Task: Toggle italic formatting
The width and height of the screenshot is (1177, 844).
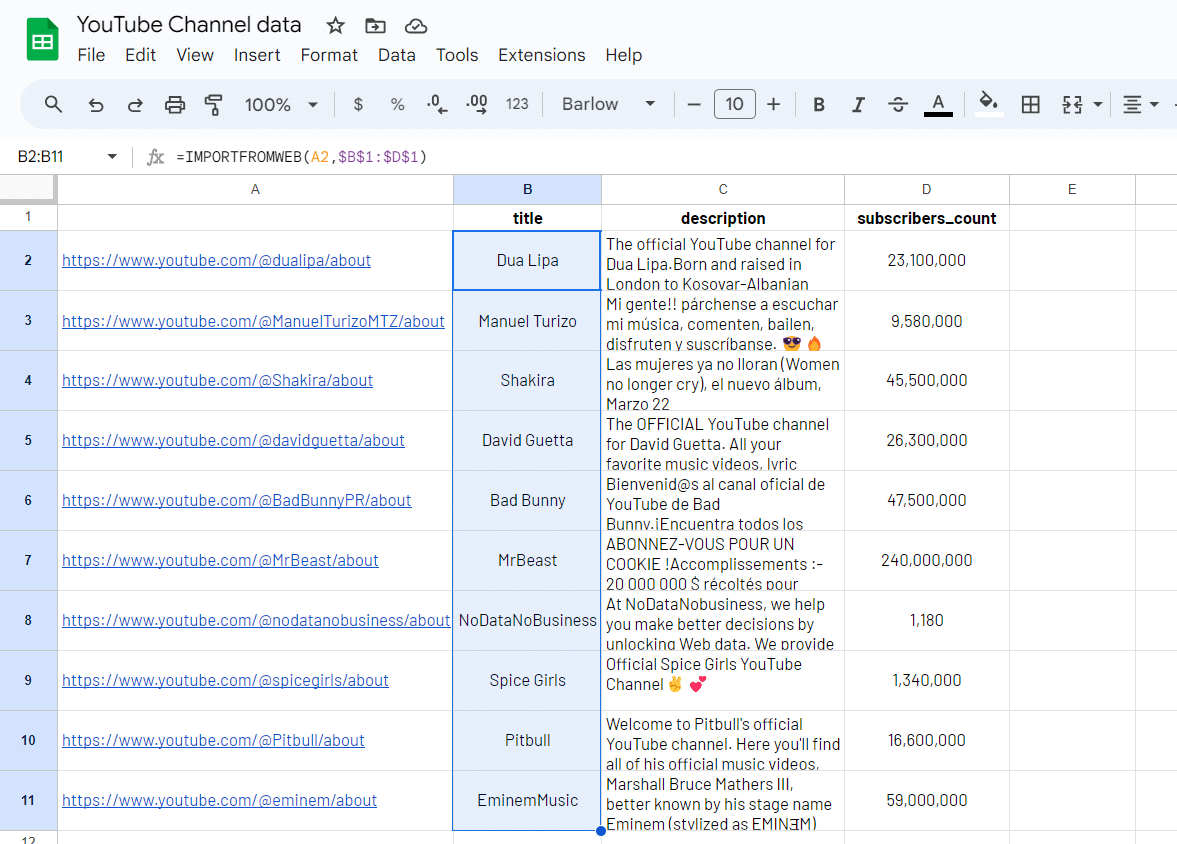Action: click(858, 104)
